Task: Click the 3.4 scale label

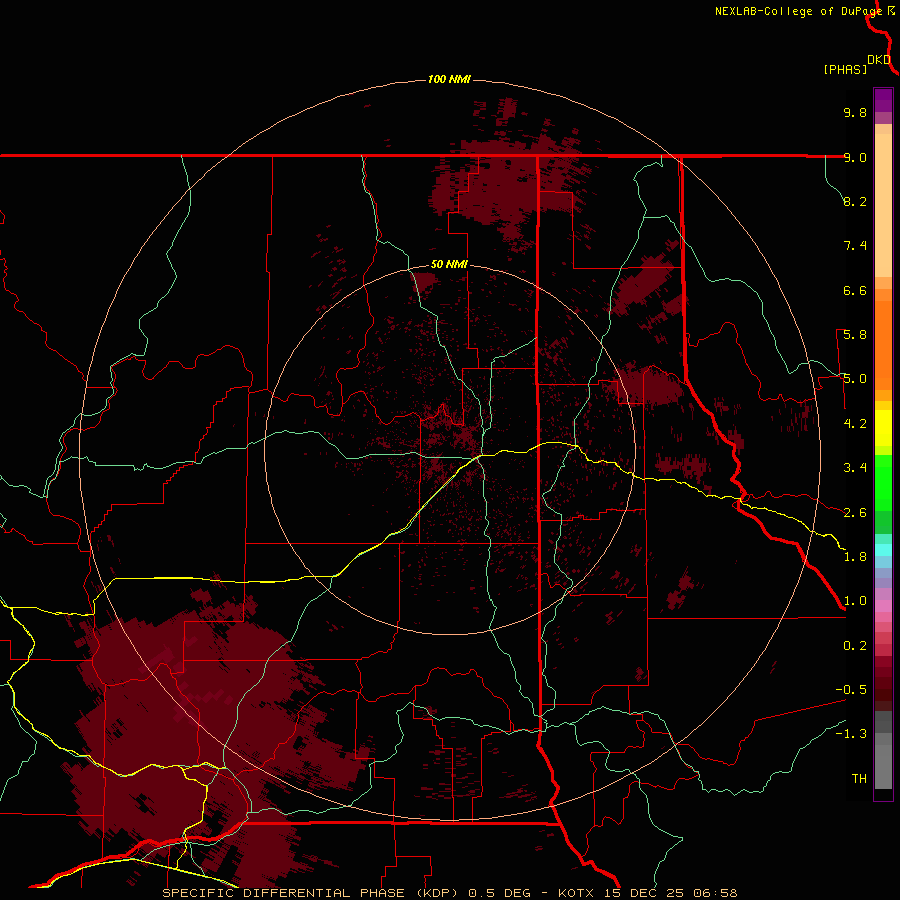Action: click(855, 468)
